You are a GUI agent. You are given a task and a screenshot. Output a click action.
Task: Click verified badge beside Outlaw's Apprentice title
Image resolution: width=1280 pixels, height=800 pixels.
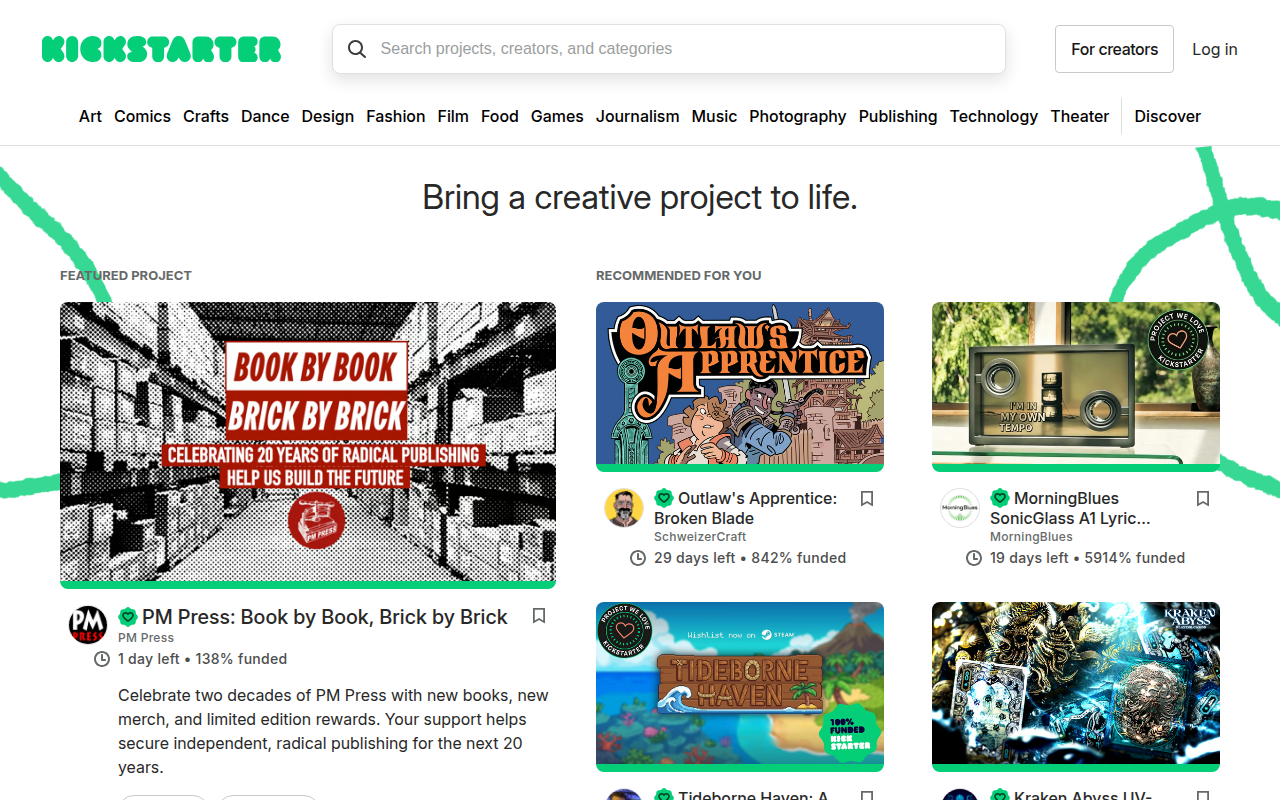coord(664,498)
